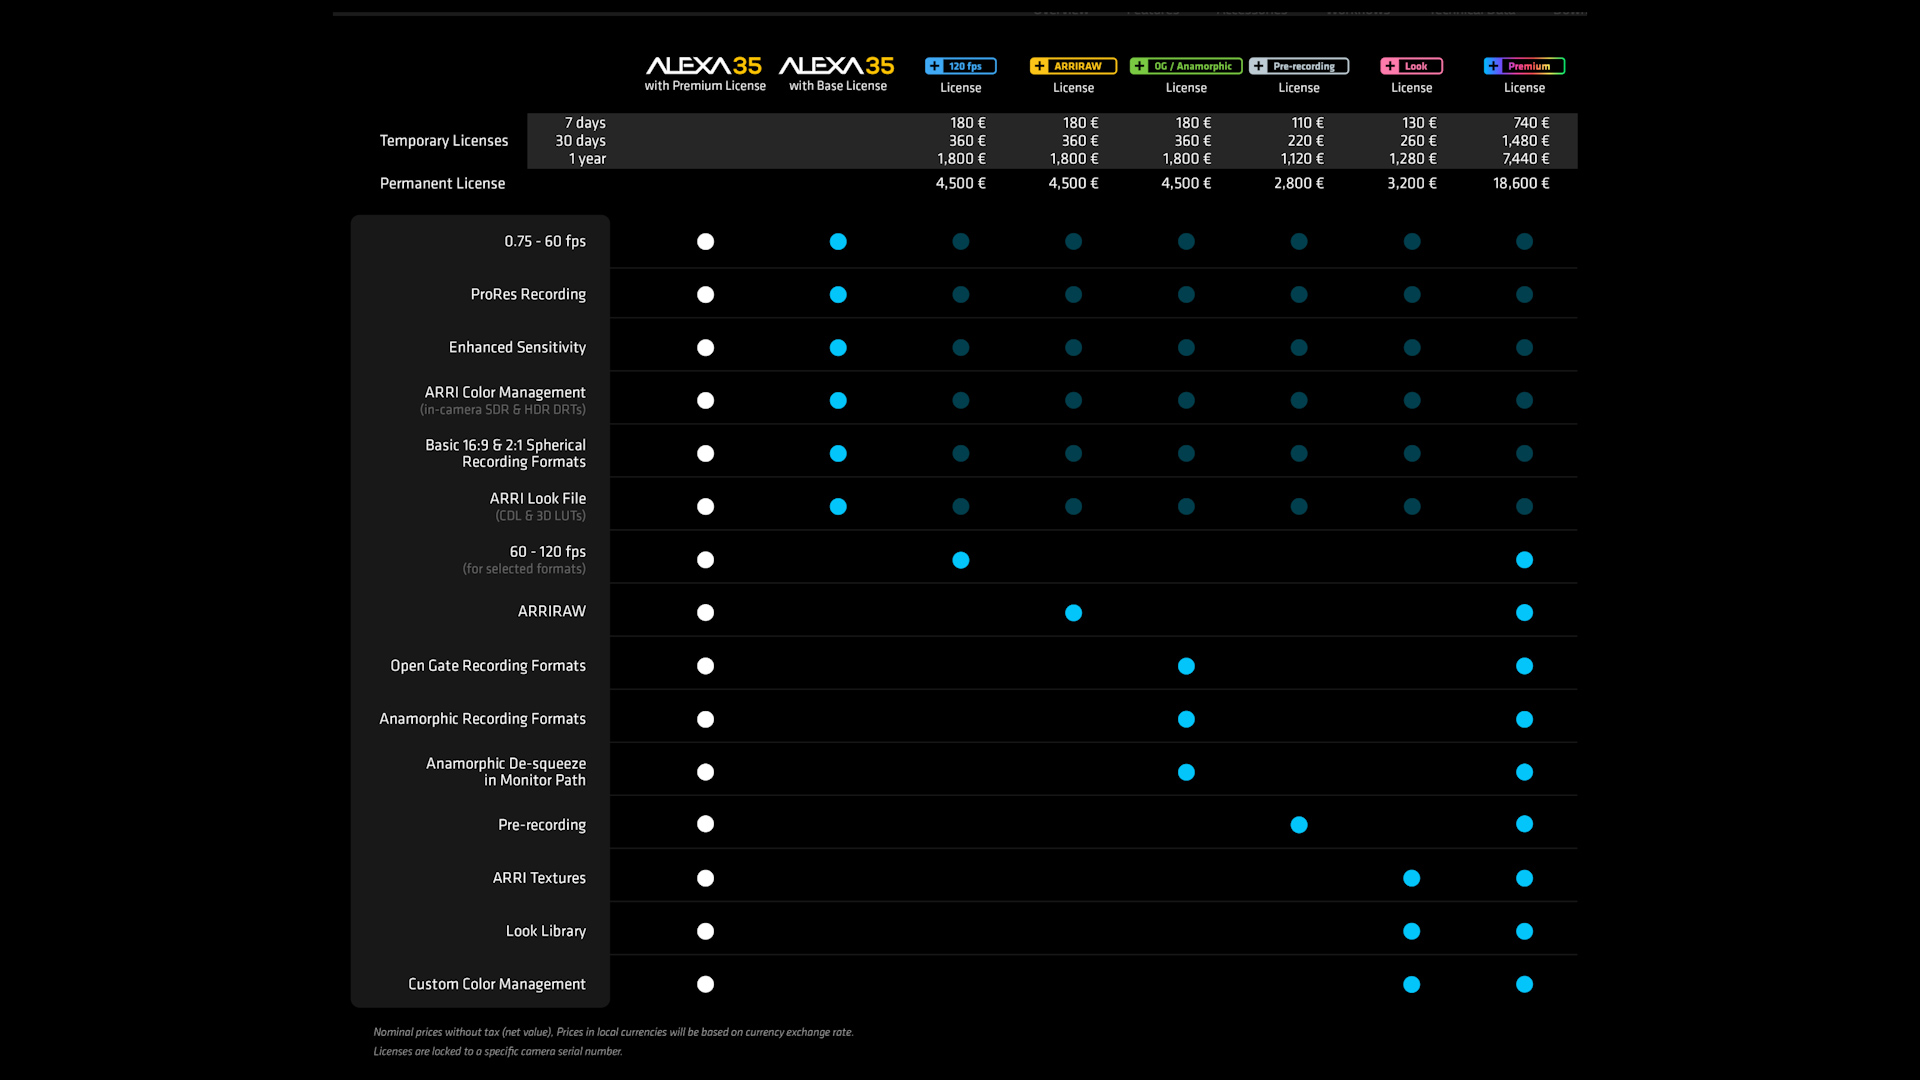The image size is (1920, 1080).
Task: Click the 740 € seven-day Premium price
Action: click(1531, 123)
